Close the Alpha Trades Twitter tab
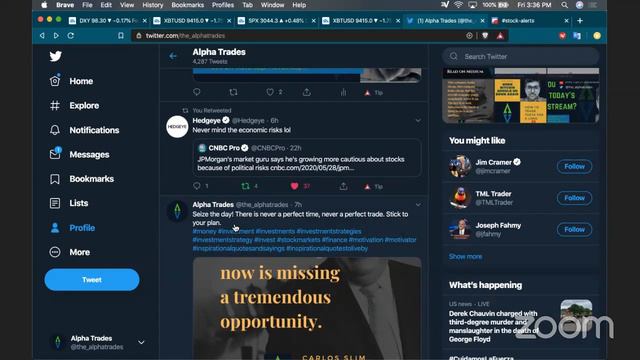This screenshot has height=360, width=640. 482,20
